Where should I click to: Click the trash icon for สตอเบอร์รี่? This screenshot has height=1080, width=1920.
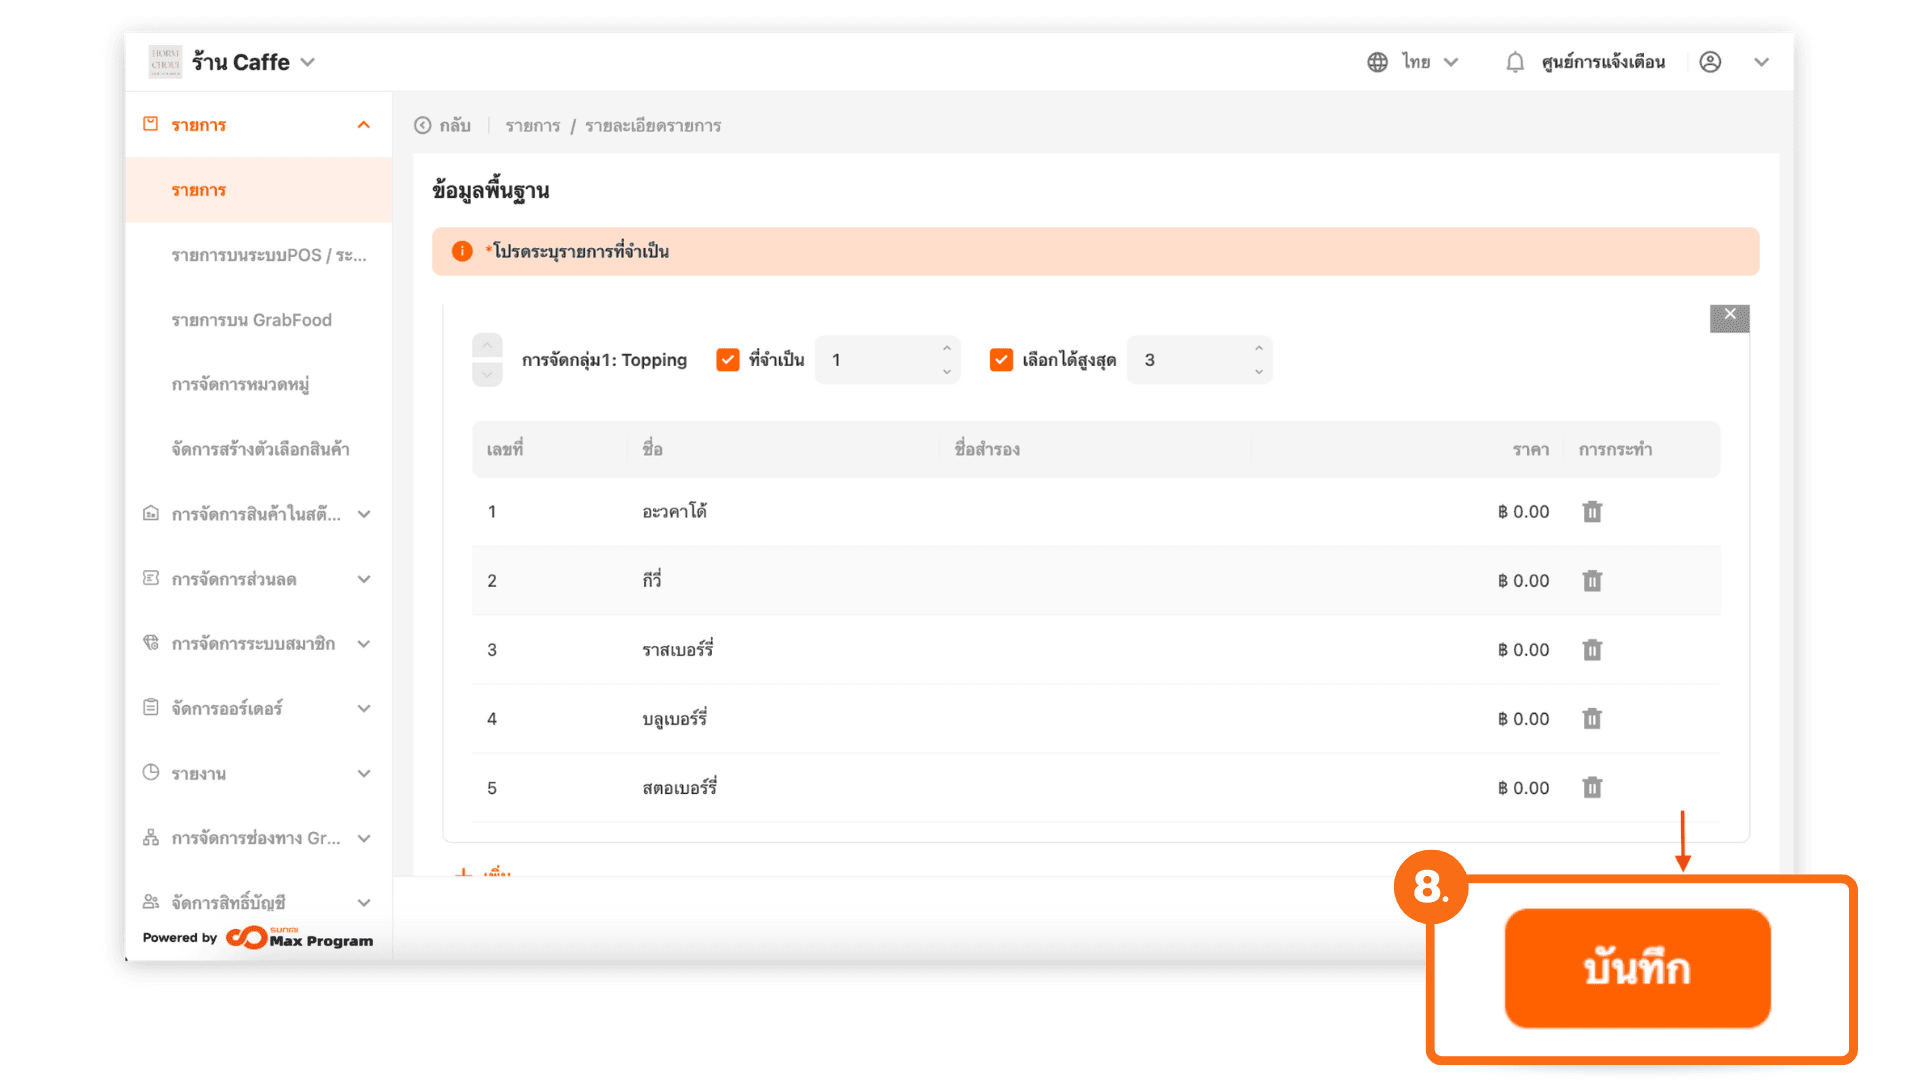click(x=1592, y=788)
